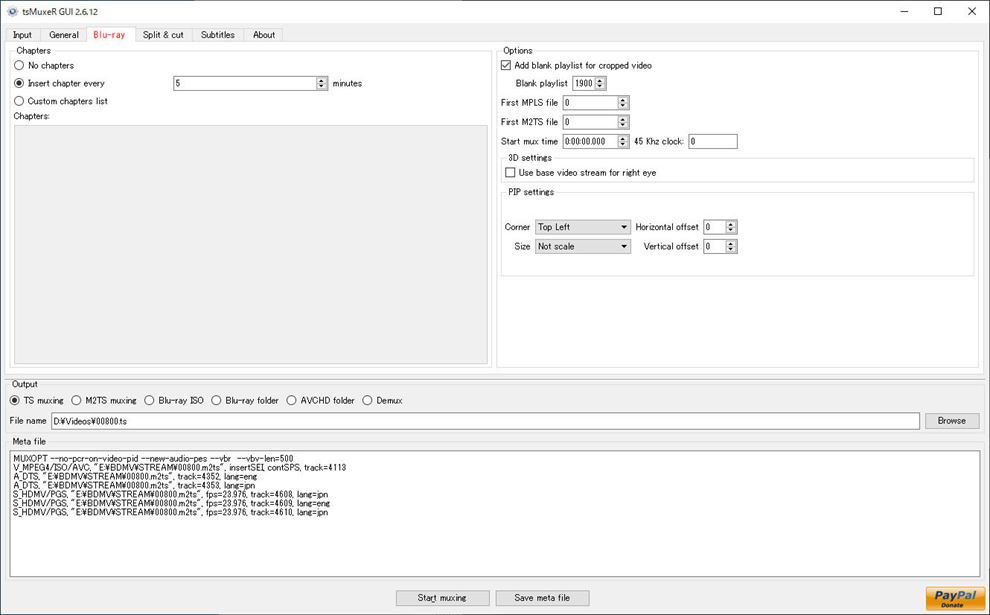The width and height of the screenshot is (990, 615).
Task: Expand the PIP Size dropdown
Action: [582, 246]
